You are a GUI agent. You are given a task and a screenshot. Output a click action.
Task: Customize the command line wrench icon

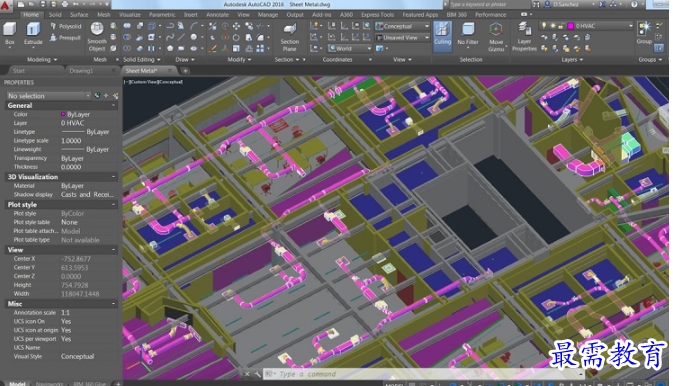pos(257,374)
